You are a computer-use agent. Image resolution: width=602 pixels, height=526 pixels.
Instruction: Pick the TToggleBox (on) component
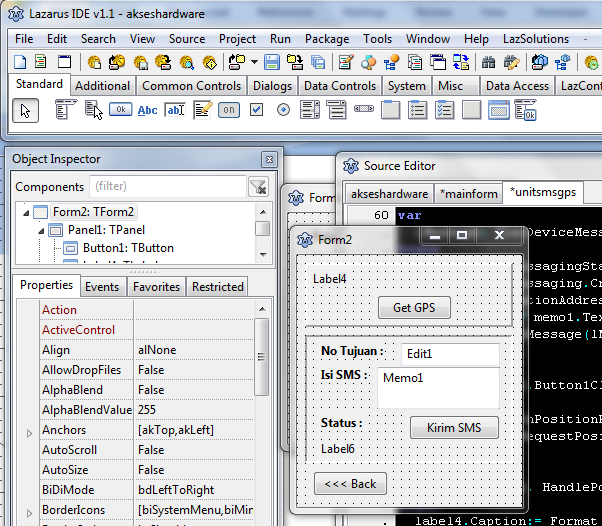(229, 110)
